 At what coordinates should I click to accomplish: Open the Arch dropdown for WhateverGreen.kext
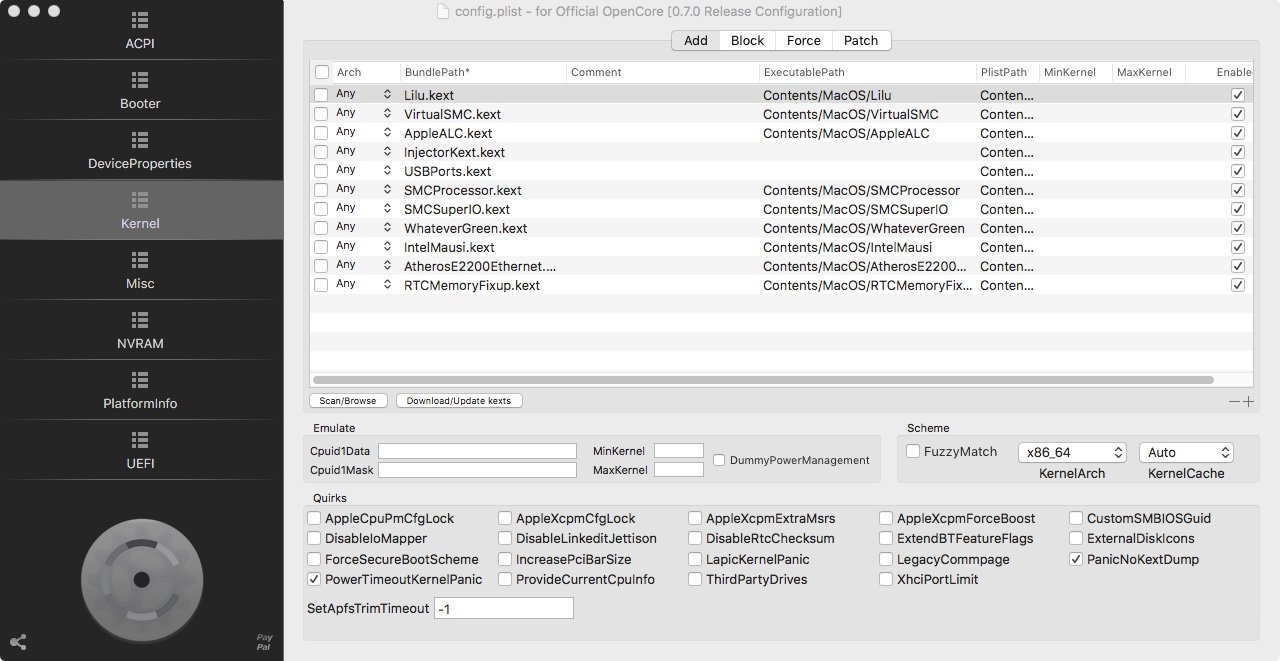tap(364, 227)
